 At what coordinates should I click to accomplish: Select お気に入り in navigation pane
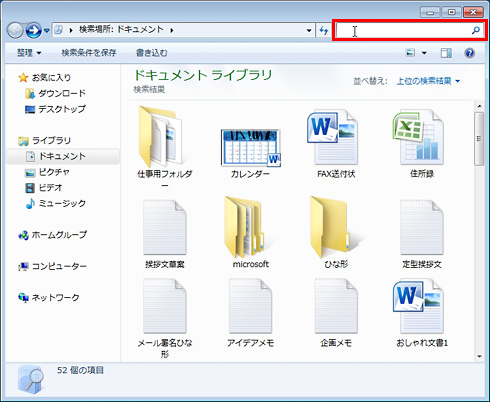tap(45, 78)
